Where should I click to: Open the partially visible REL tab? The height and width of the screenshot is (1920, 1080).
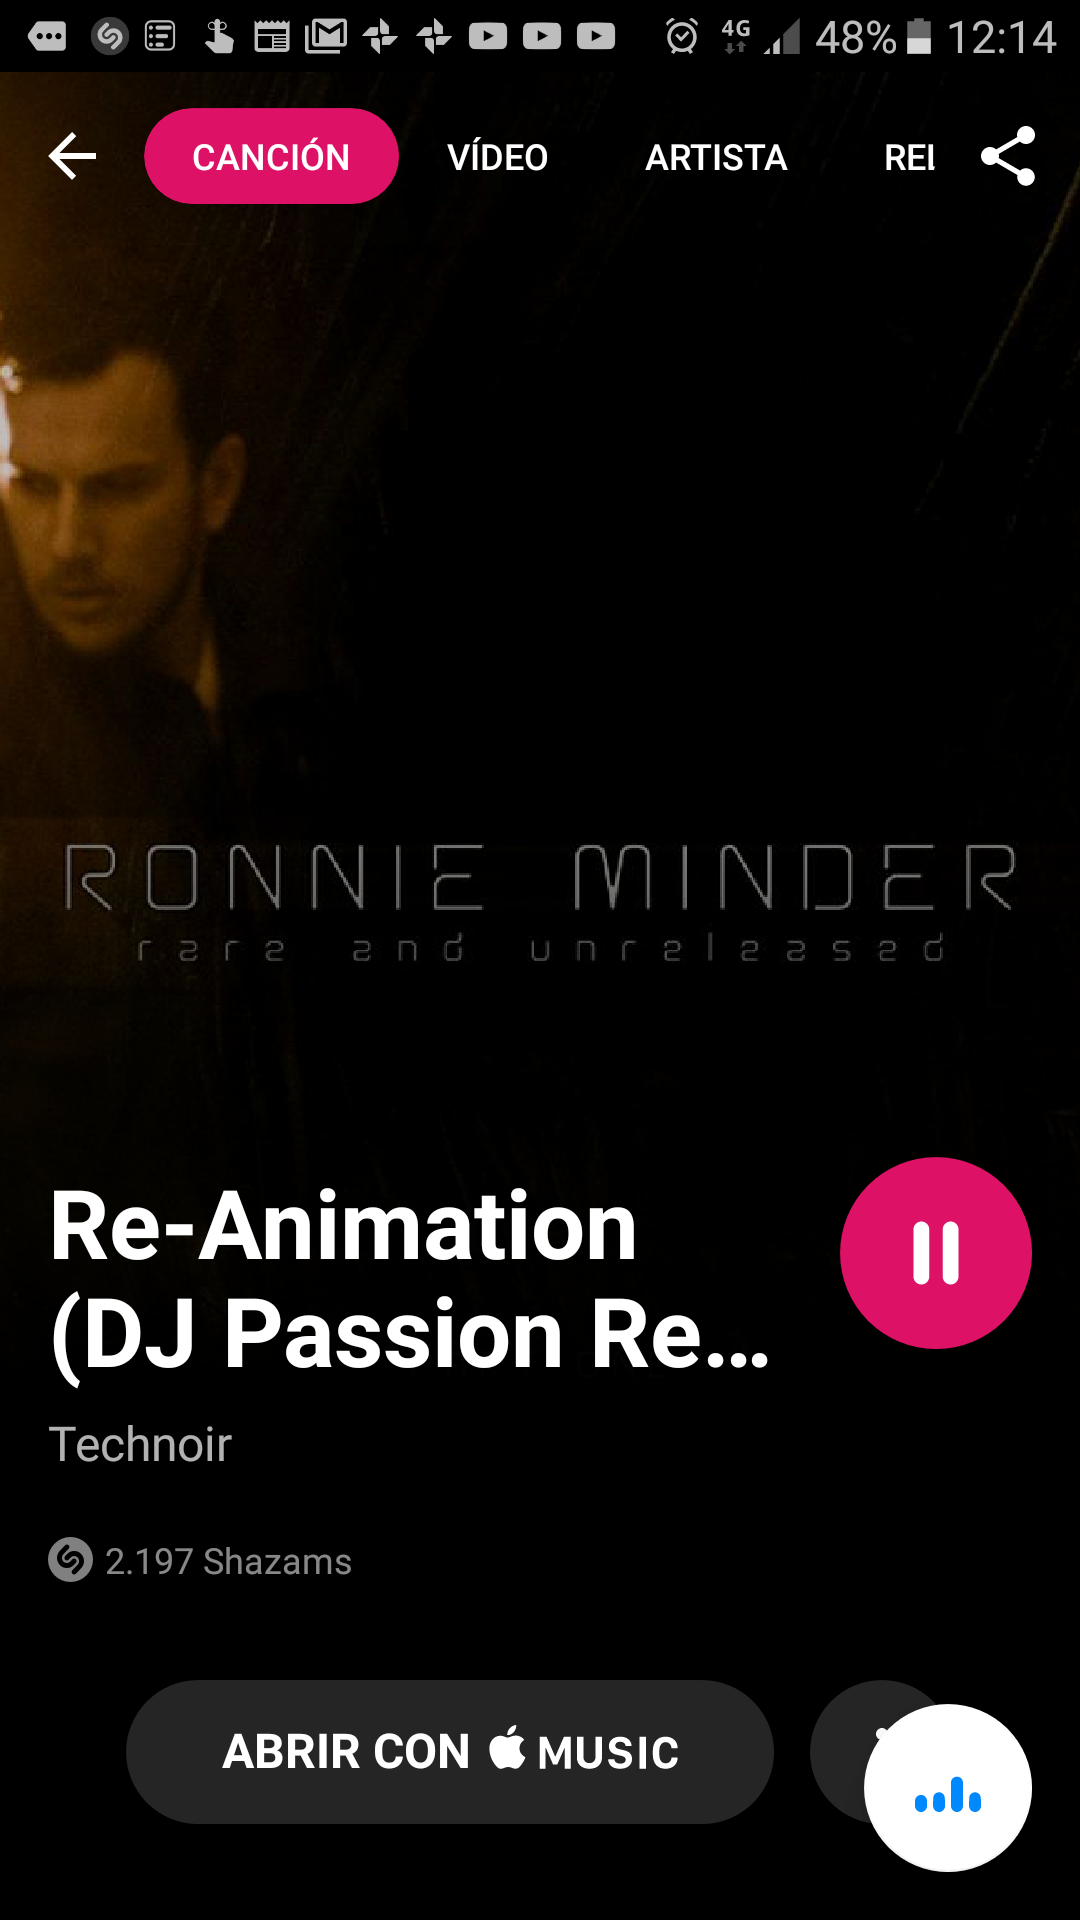click(x=909, y=157)
